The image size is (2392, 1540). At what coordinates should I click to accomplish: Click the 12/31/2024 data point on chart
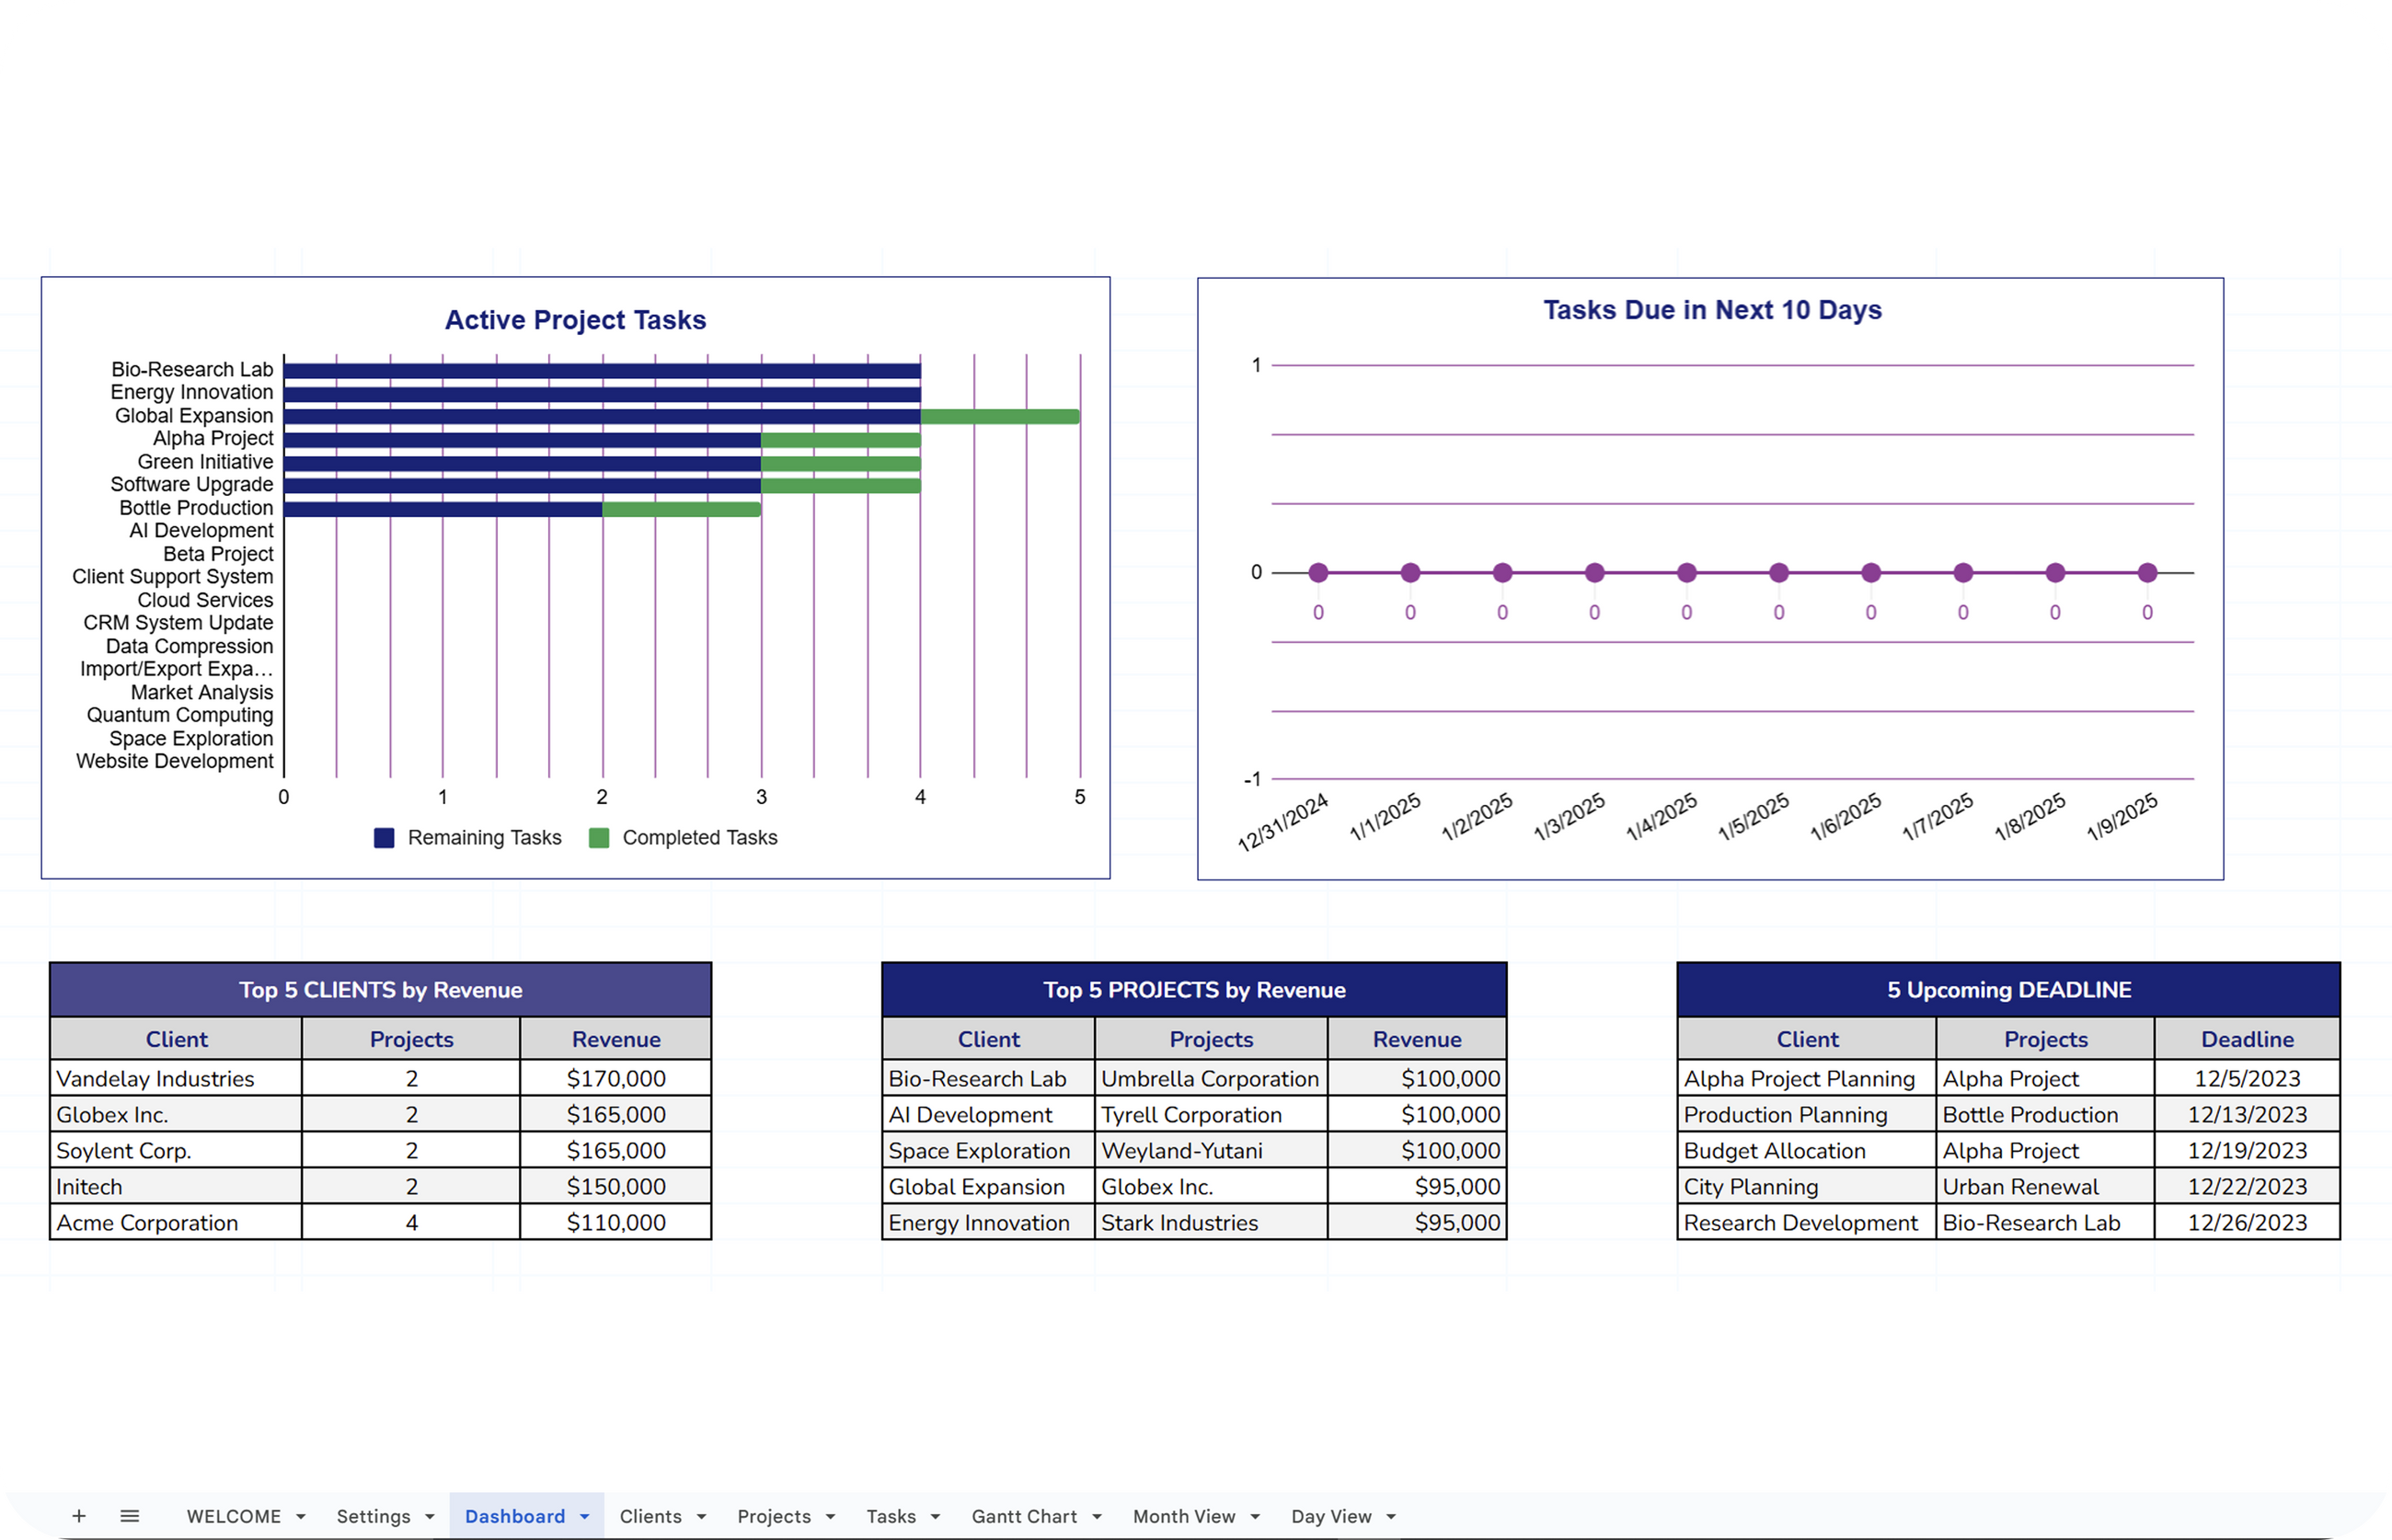[x=1318, y=573]
